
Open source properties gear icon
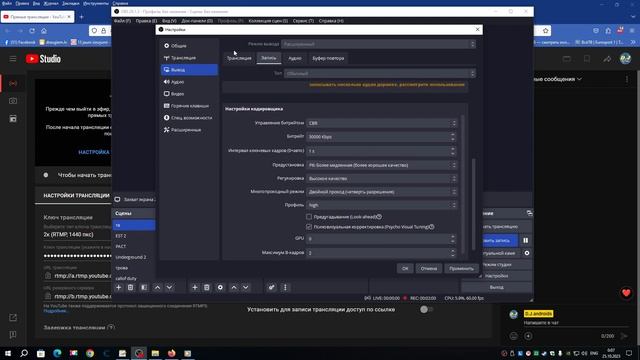coord(220,287)
